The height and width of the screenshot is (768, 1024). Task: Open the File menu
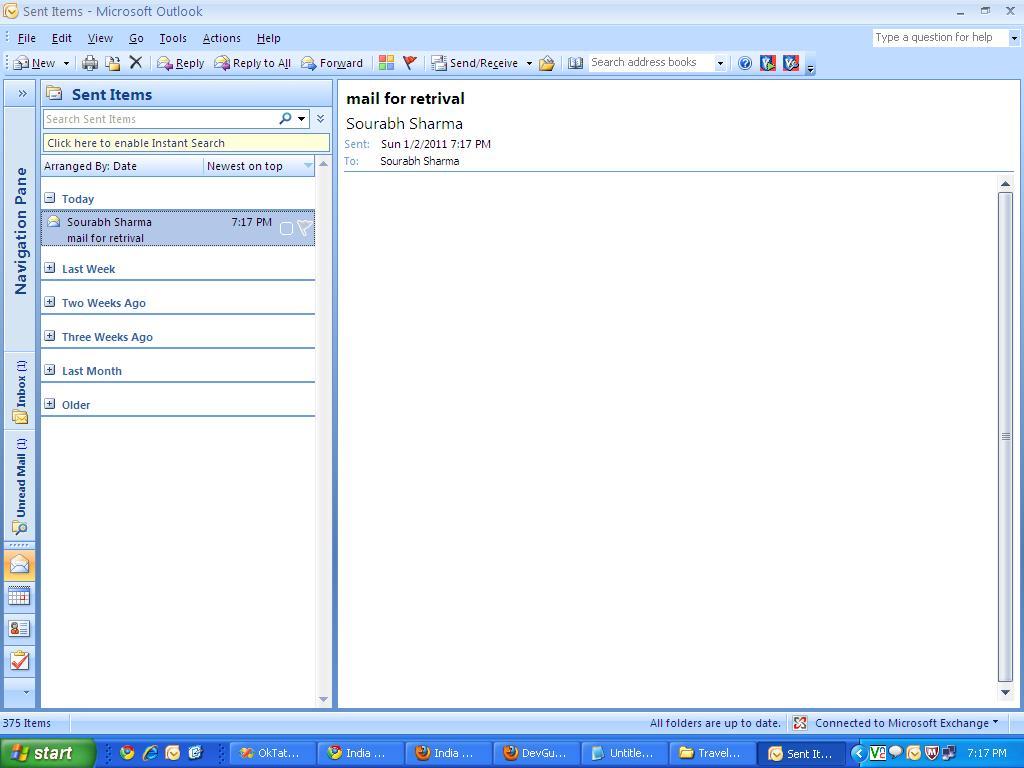(27, 38)
